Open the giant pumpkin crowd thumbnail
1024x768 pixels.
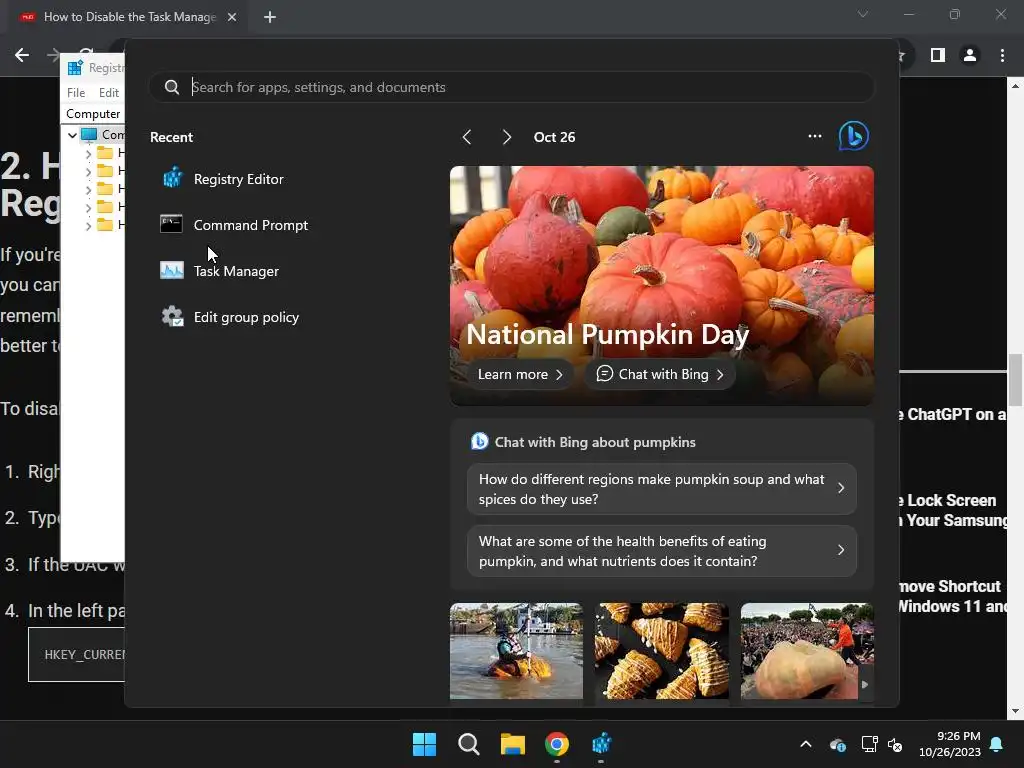coord(807,650)
